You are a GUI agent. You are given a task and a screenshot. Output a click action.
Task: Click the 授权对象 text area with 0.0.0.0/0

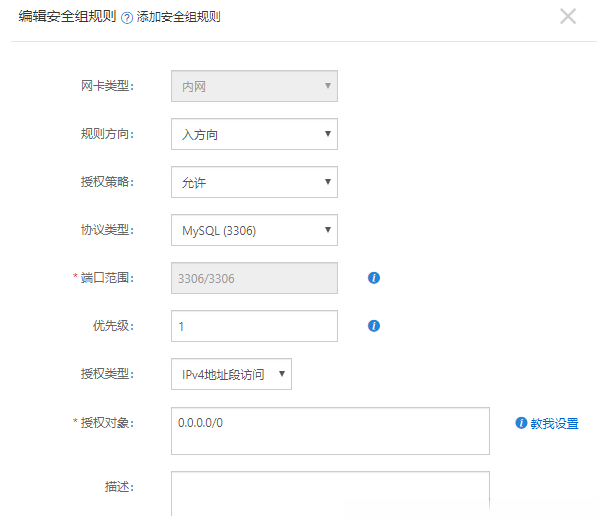point(330,431)
